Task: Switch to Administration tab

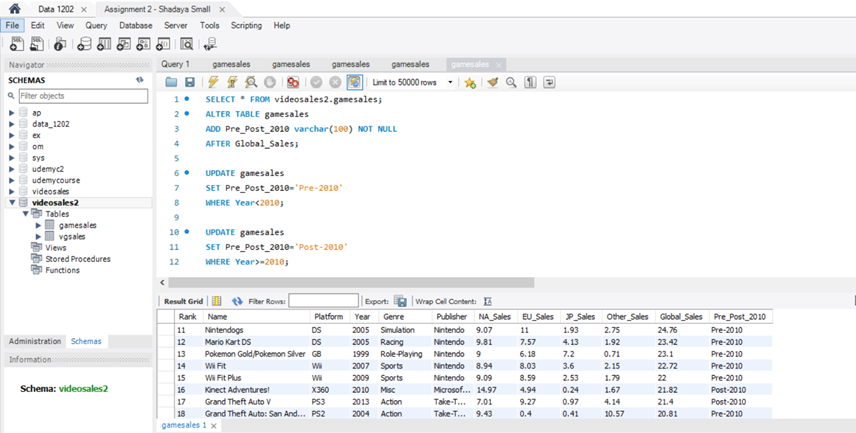Action: pos(35,341)
